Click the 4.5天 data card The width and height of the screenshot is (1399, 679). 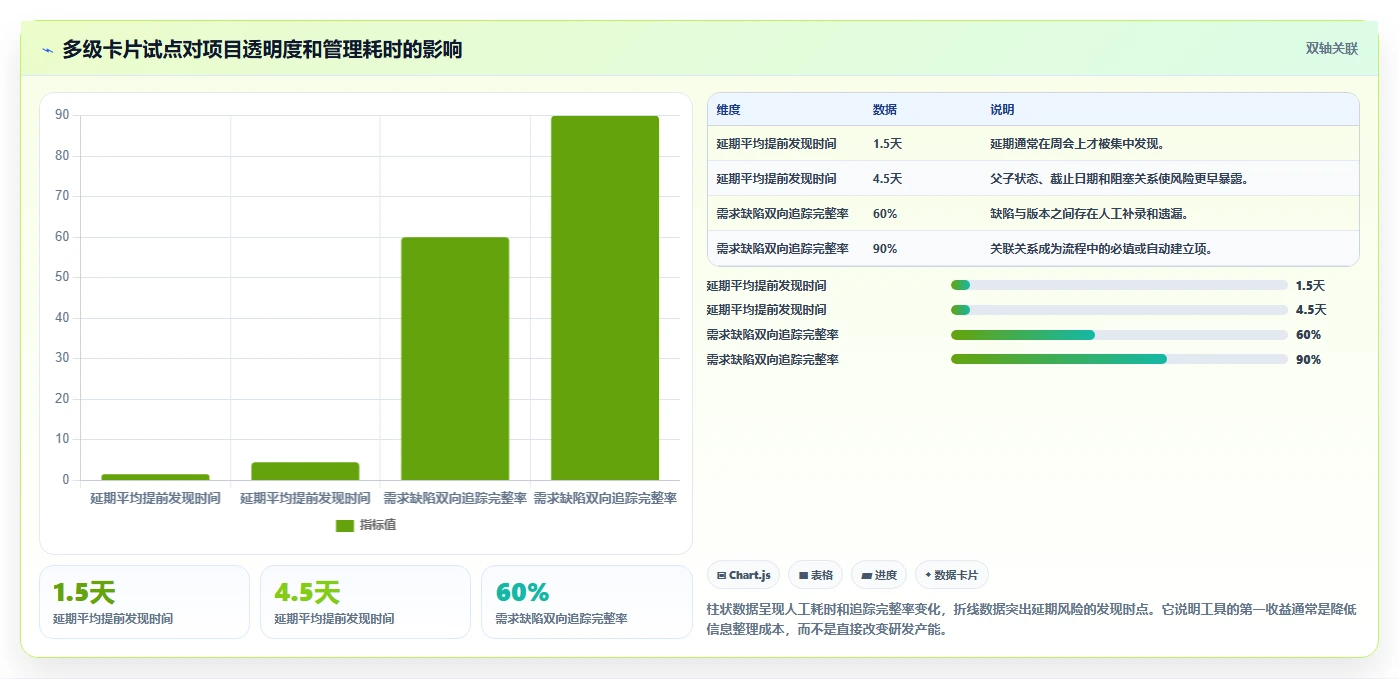(x=365, y=602)
